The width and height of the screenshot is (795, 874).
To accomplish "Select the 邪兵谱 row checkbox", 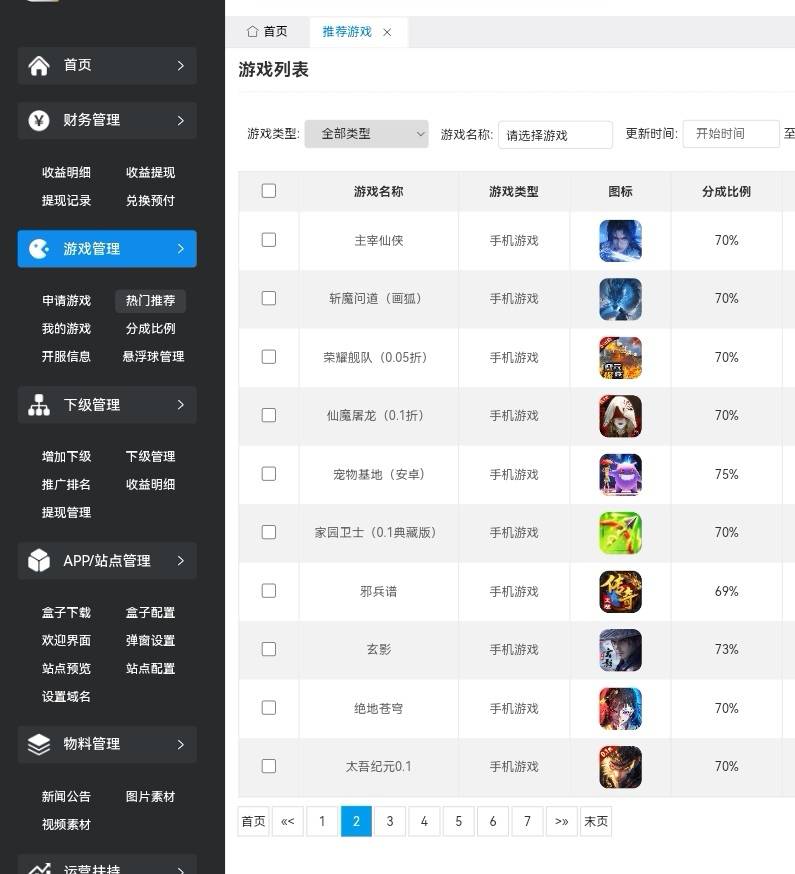I will [268, 591].
